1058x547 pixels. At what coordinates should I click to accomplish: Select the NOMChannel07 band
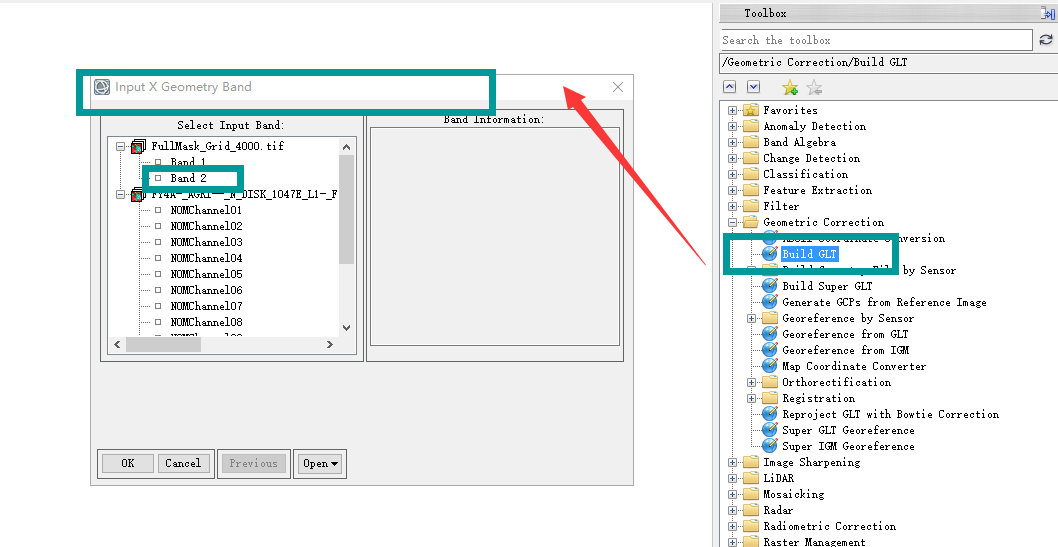click(x=206, y=306)
